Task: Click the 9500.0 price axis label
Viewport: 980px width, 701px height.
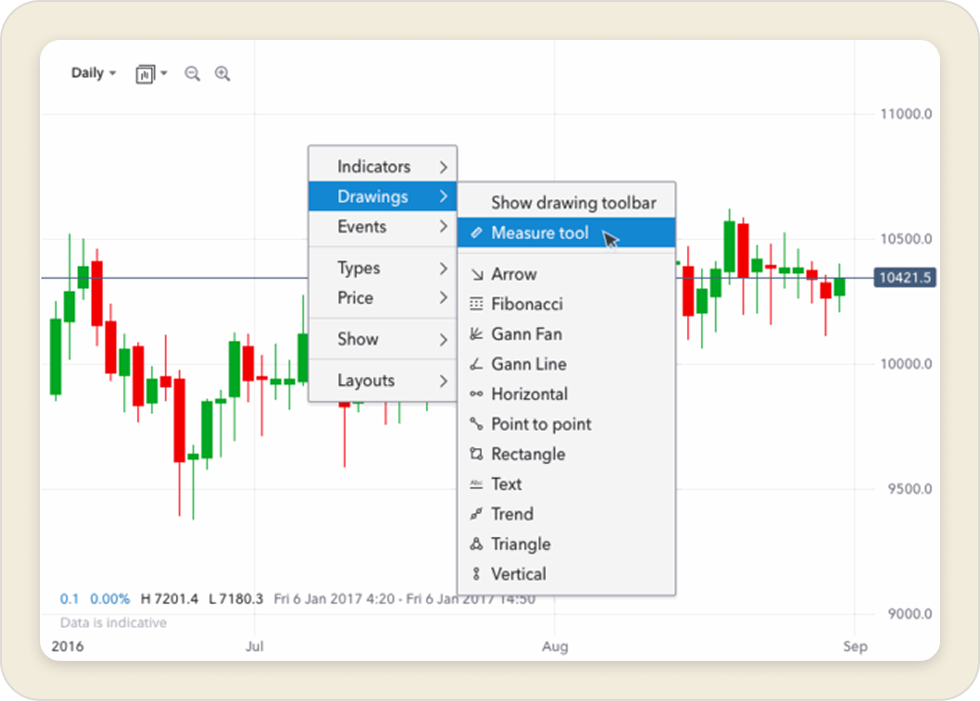Action: point(909,489)
